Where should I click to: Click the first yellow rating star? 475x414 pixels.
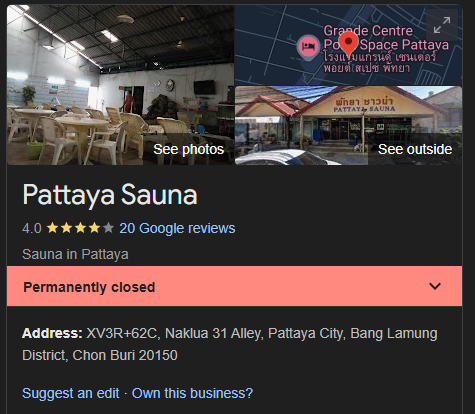[x=52, y=228]
